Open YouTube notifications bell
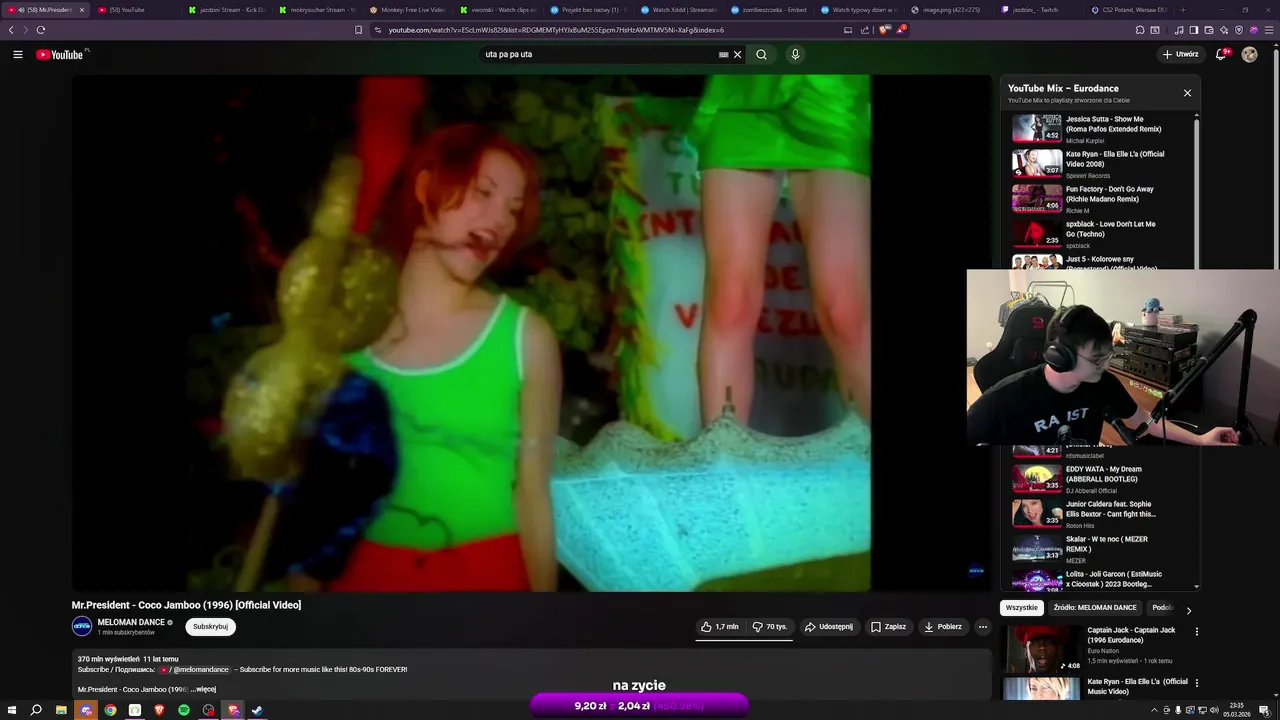 tap(1221, 54)
